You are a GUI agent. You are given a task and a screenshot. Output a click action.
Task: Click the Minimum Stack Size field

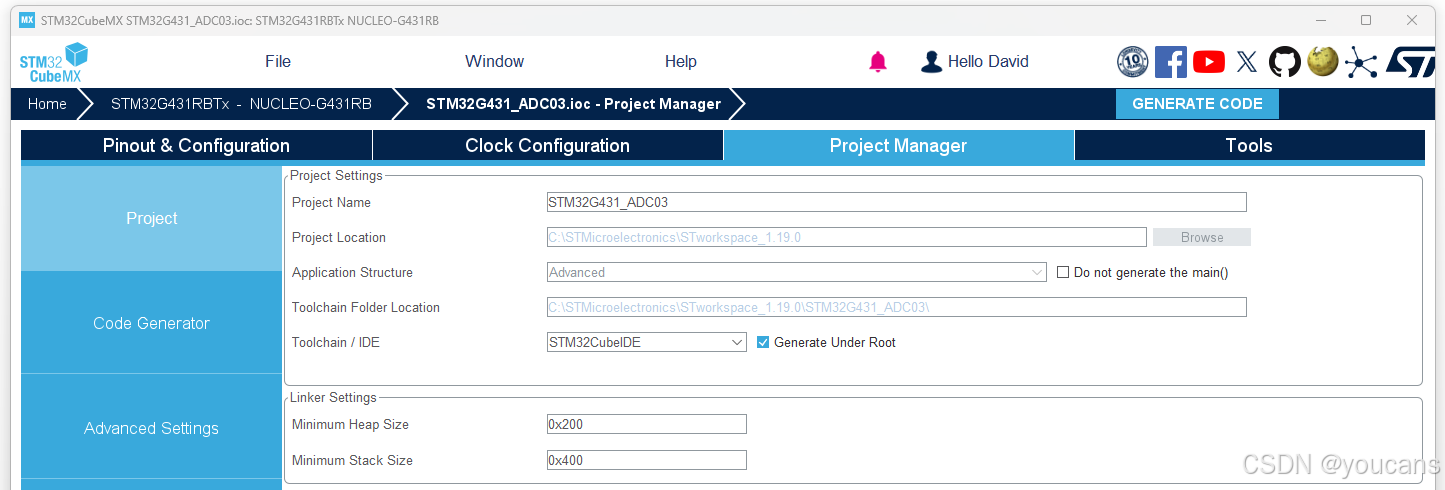click(647, 460)
